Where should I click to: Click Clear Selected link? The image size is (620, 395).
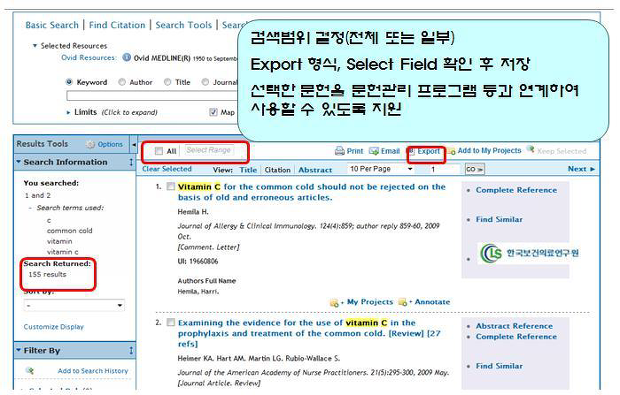[x=166, y=169]
